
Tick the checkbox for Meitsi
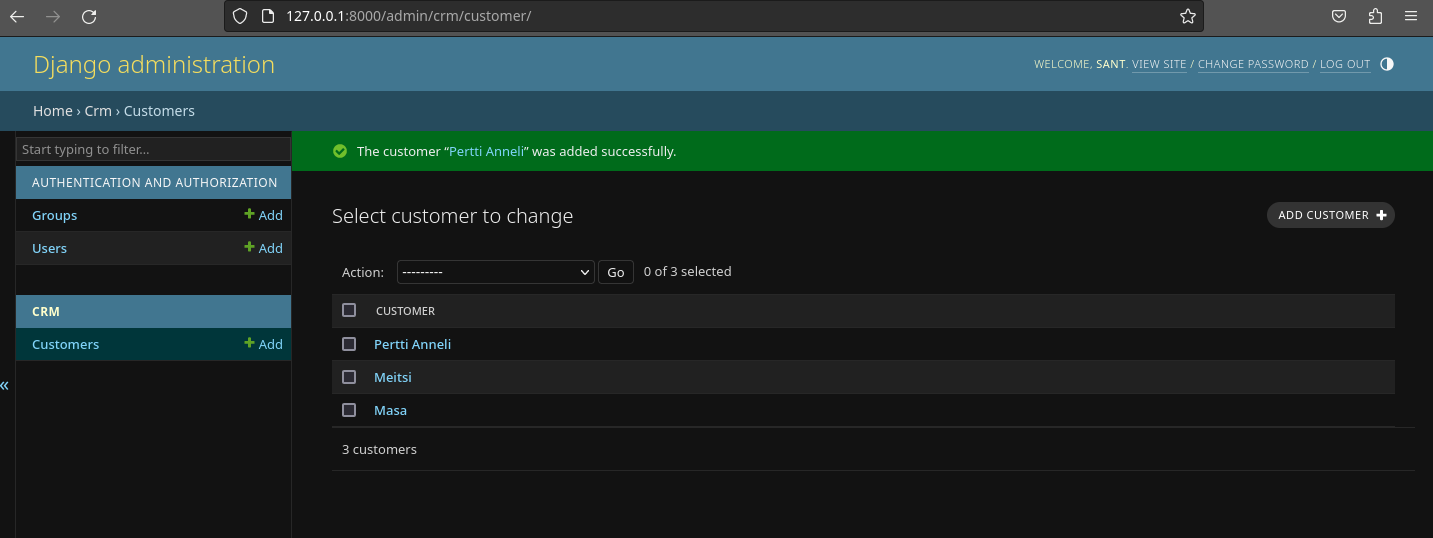(349, 377)
